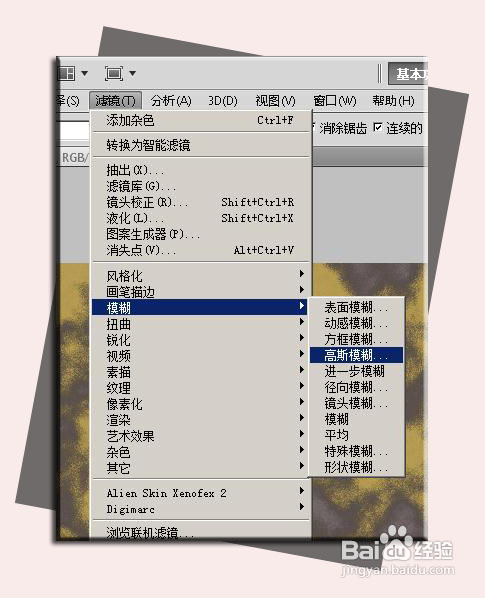Open 消失点(V)... filter

click(x=201, y=250)
